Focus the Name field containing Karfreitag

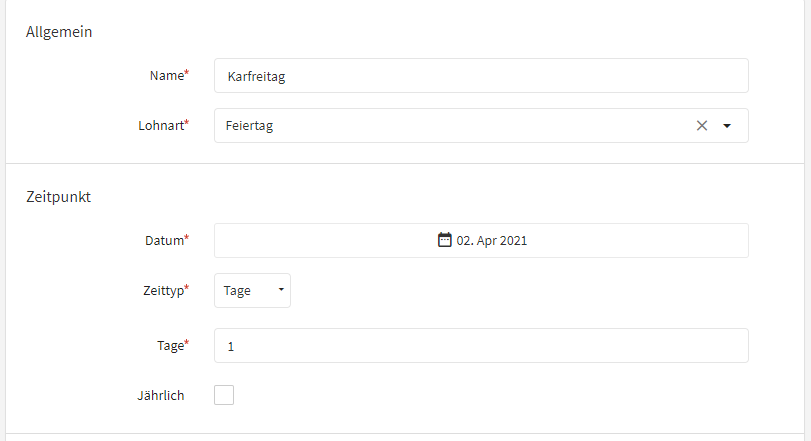click(481, 75)
